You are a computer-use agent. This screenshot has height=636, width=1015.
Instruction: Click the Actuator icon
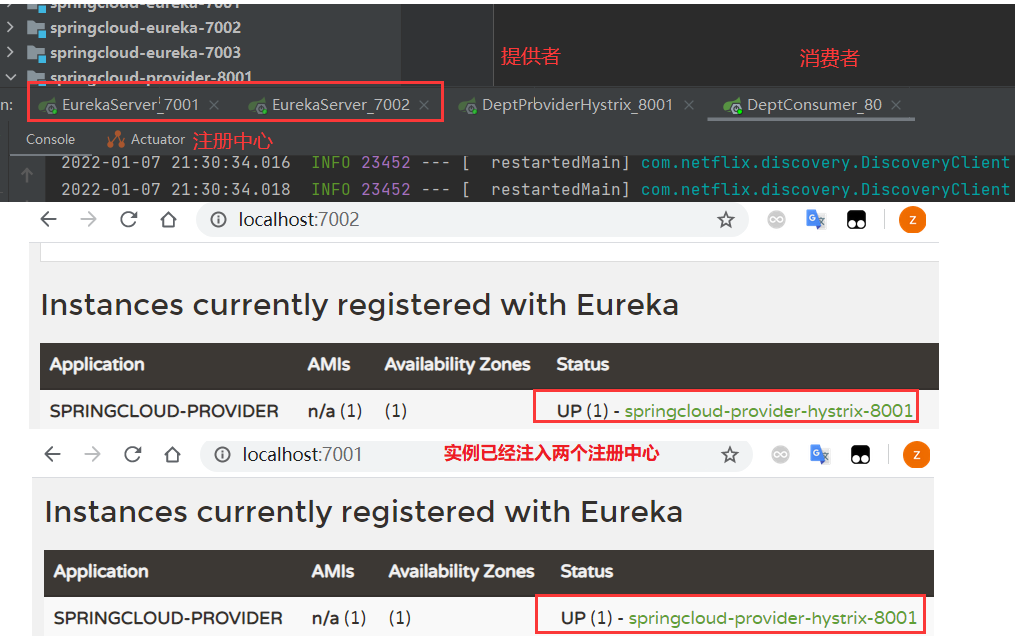pos(116,139)
